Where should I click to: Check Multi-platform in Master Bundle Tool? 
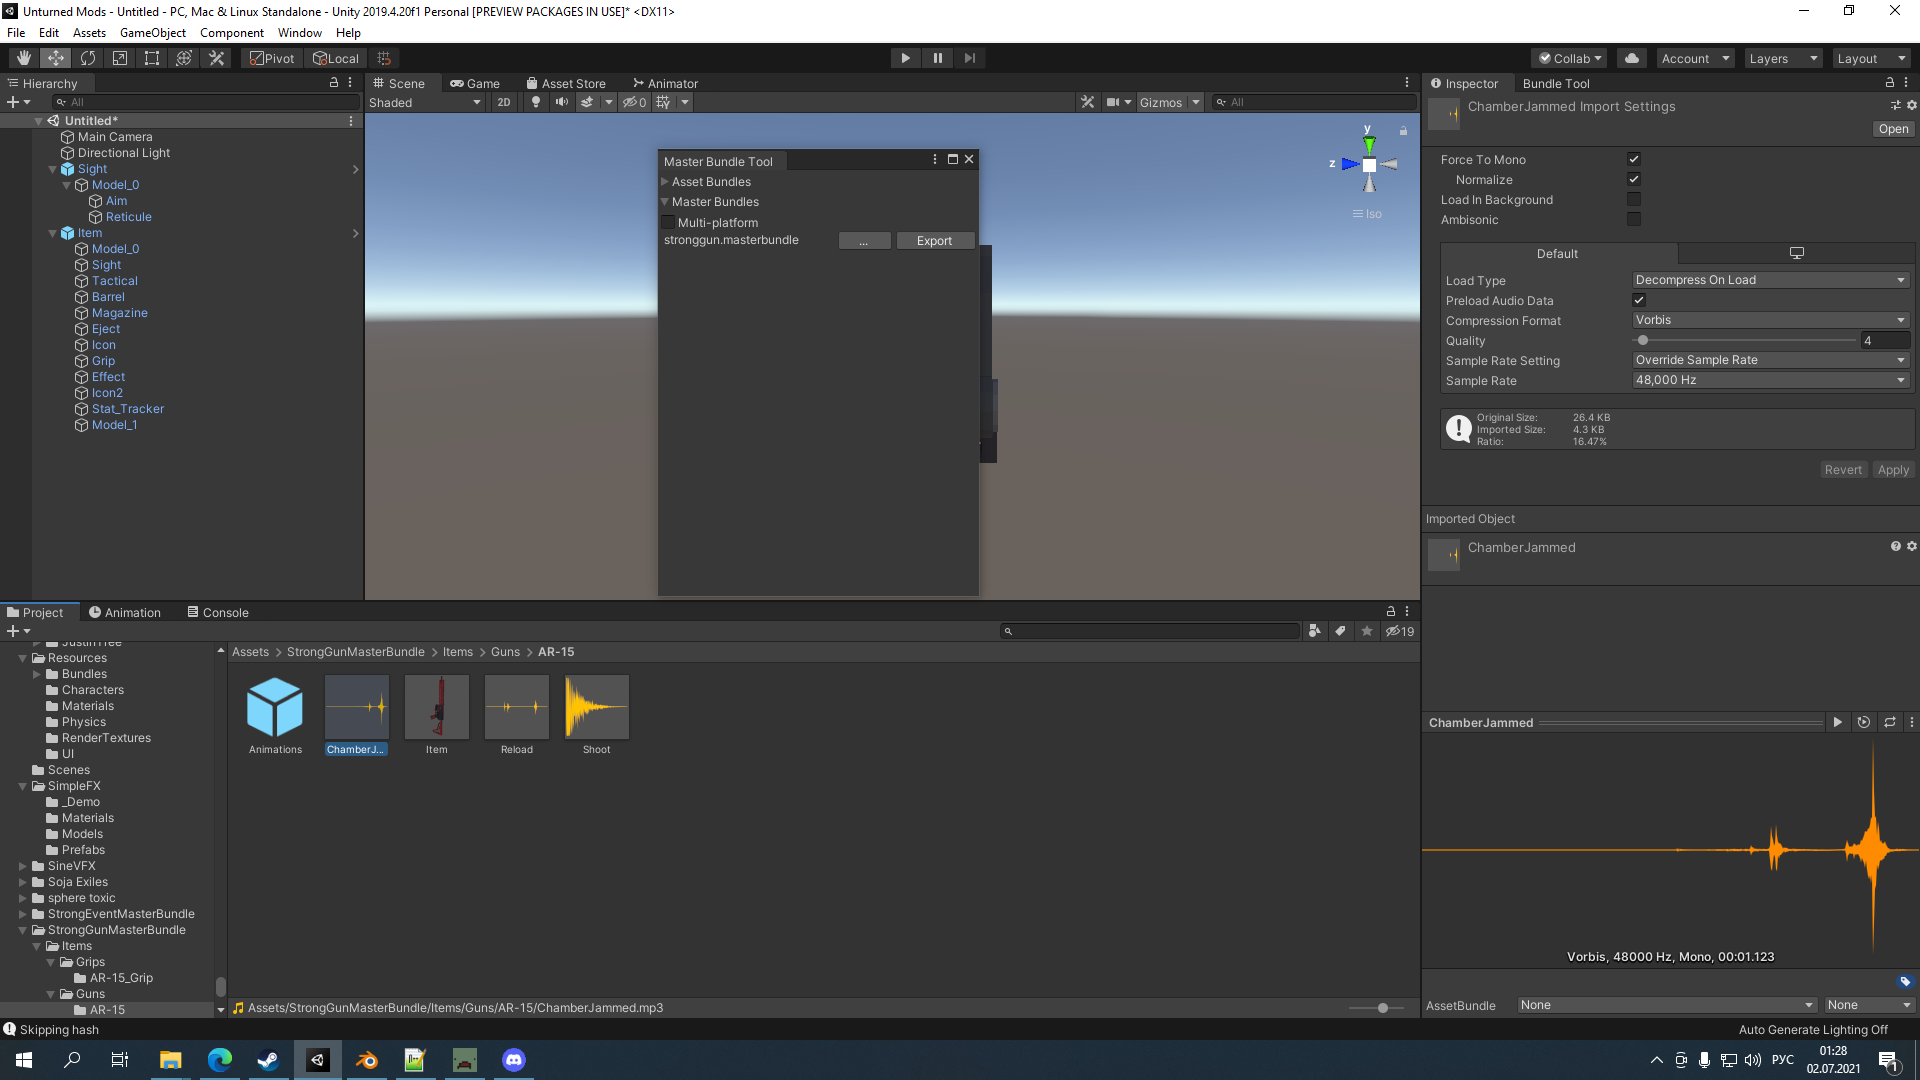668,222
